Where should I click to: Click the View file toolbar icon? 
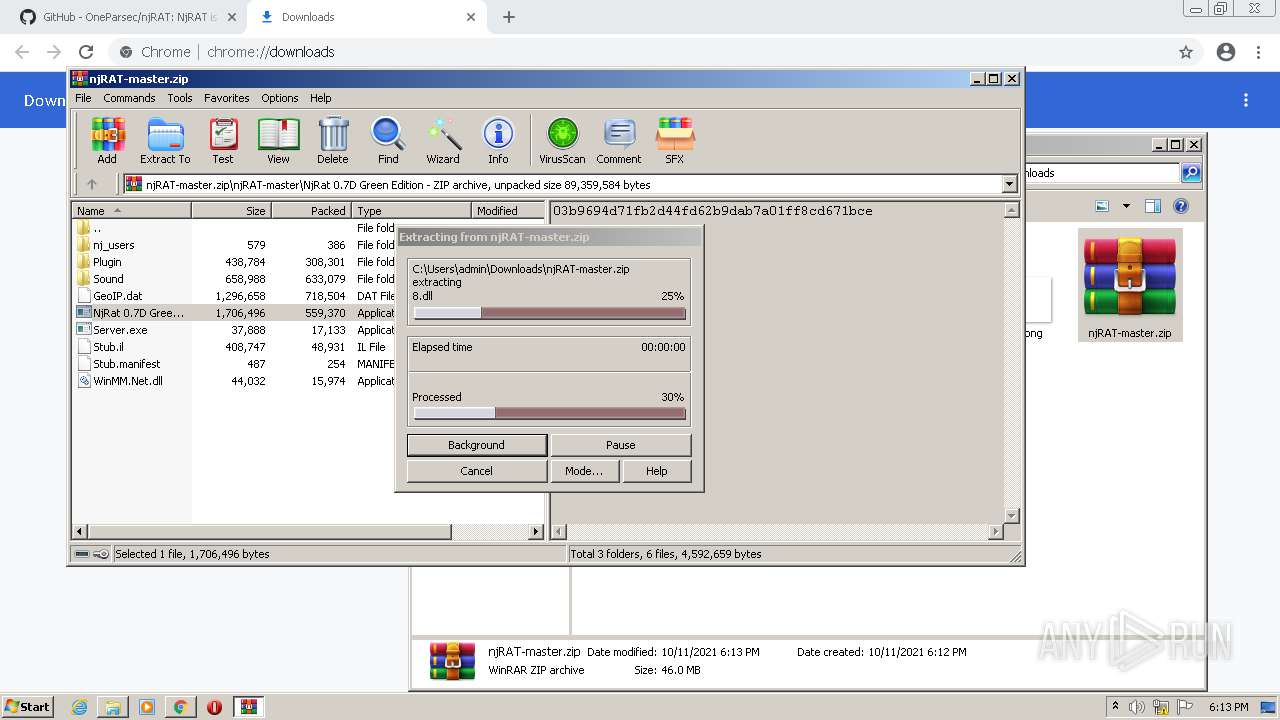(278, 140)
